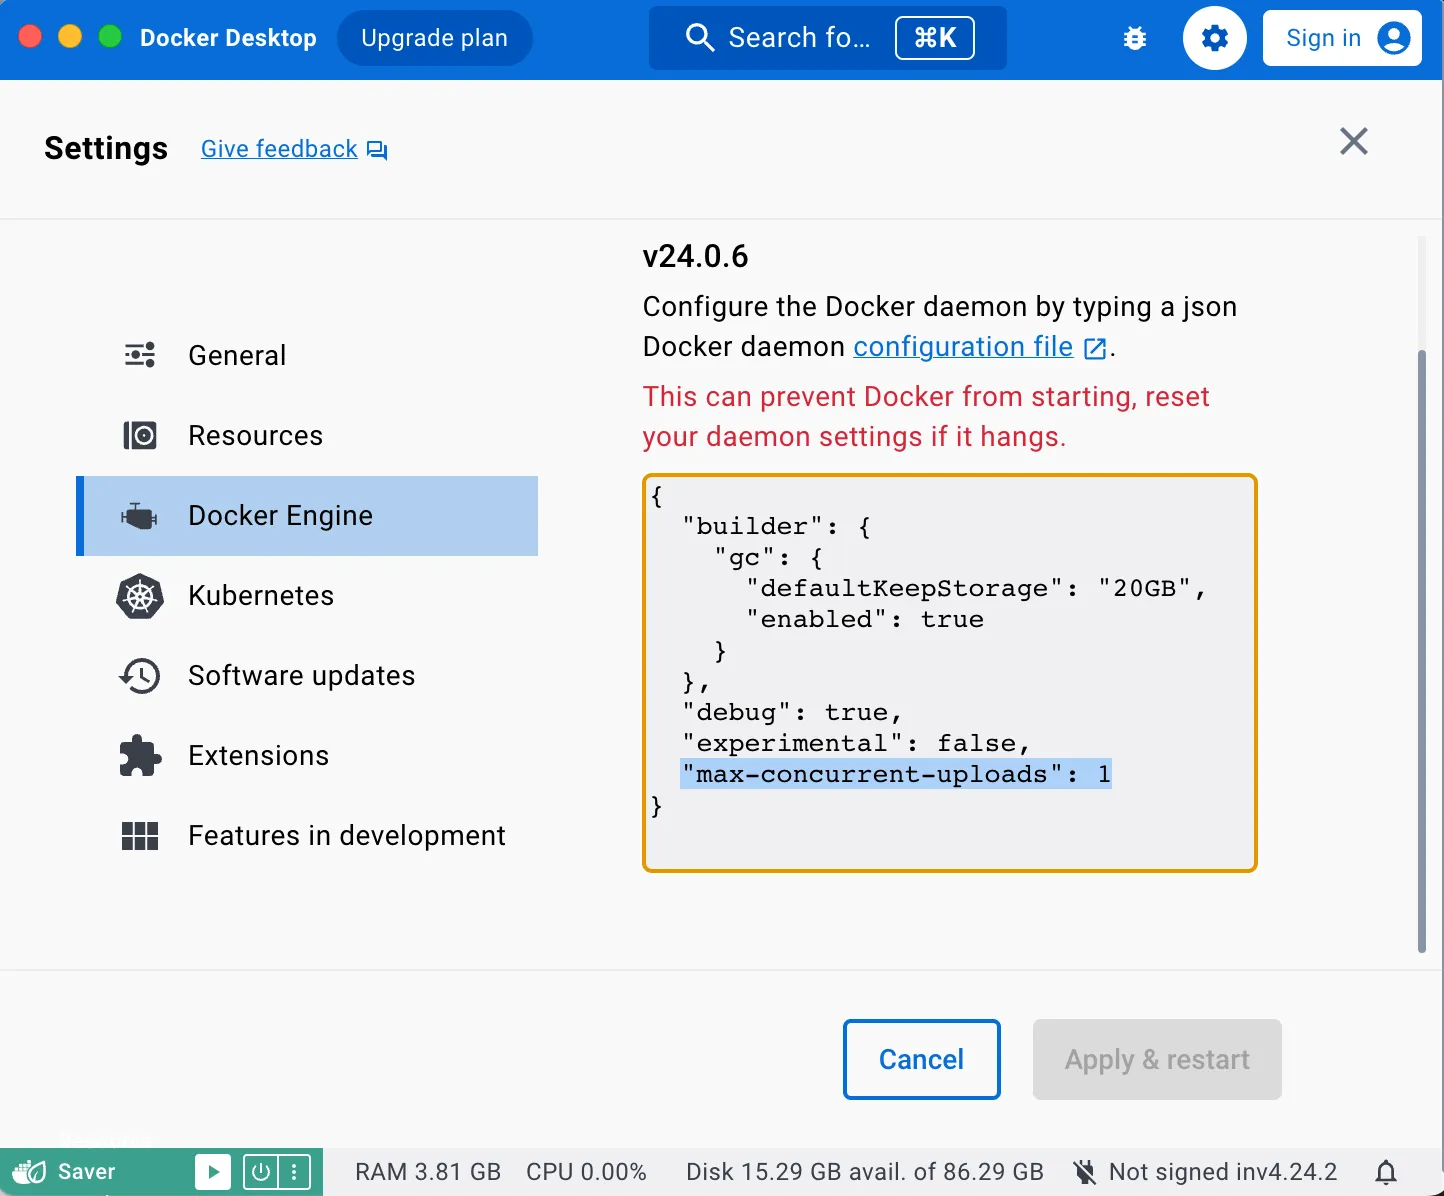Open Resources settings section

pyautogui.click(x=307, y=436)
